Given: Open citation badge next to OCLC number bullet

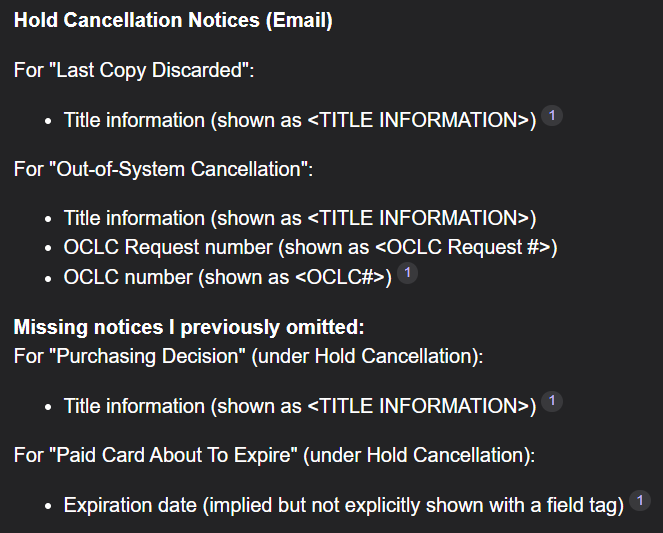Looking at the screenshot, I should pos(407,274).
